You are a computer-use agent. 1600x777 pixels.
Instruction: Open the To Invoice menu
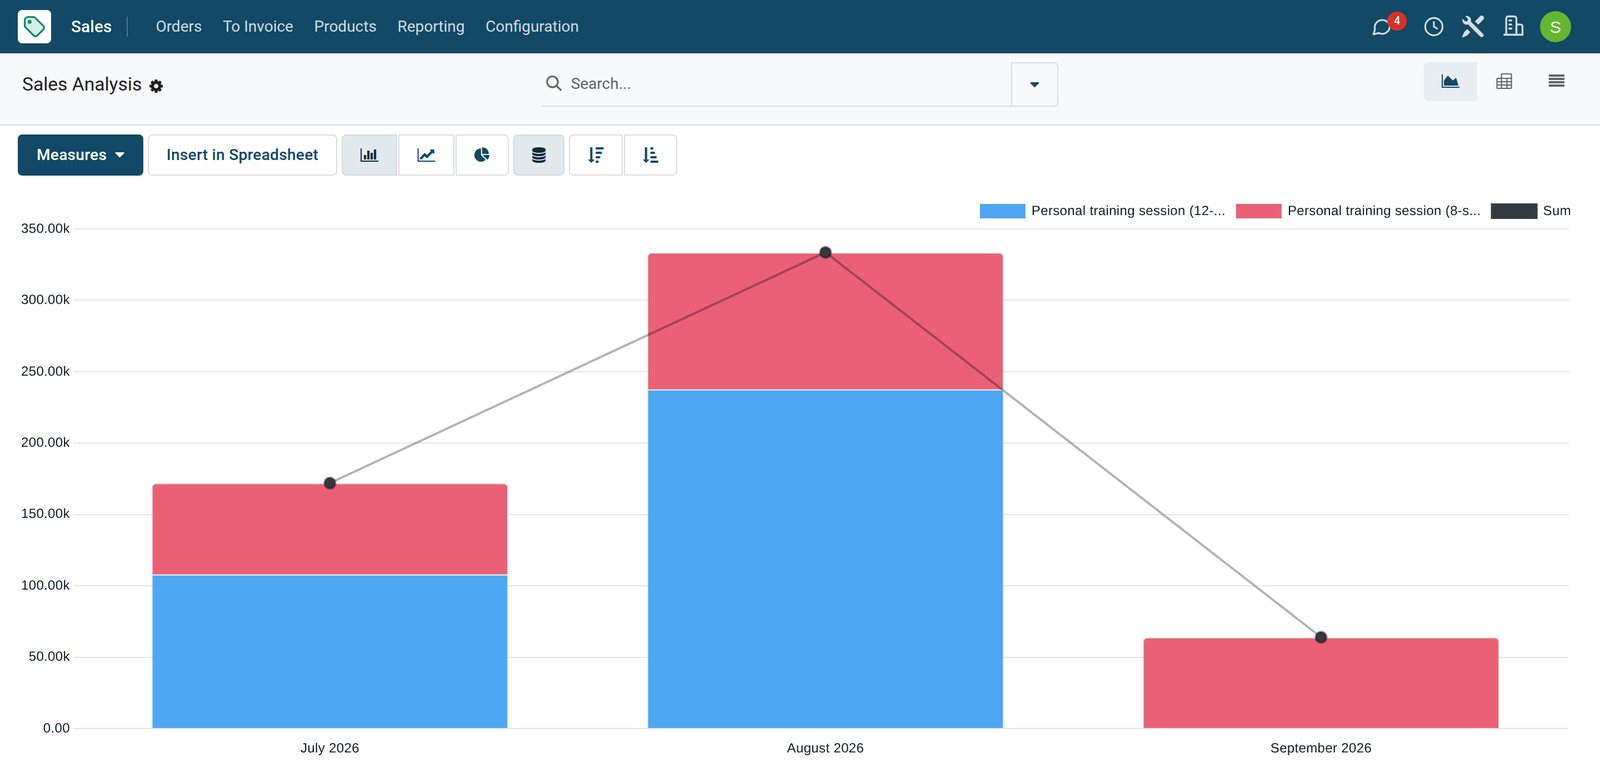[x=258, y=27]
